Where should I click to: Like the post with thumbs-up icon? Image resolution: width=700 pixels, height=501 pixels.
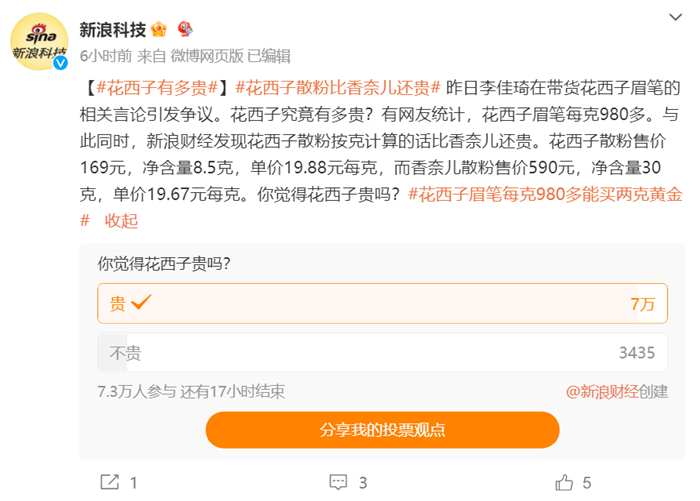point(564,482)
